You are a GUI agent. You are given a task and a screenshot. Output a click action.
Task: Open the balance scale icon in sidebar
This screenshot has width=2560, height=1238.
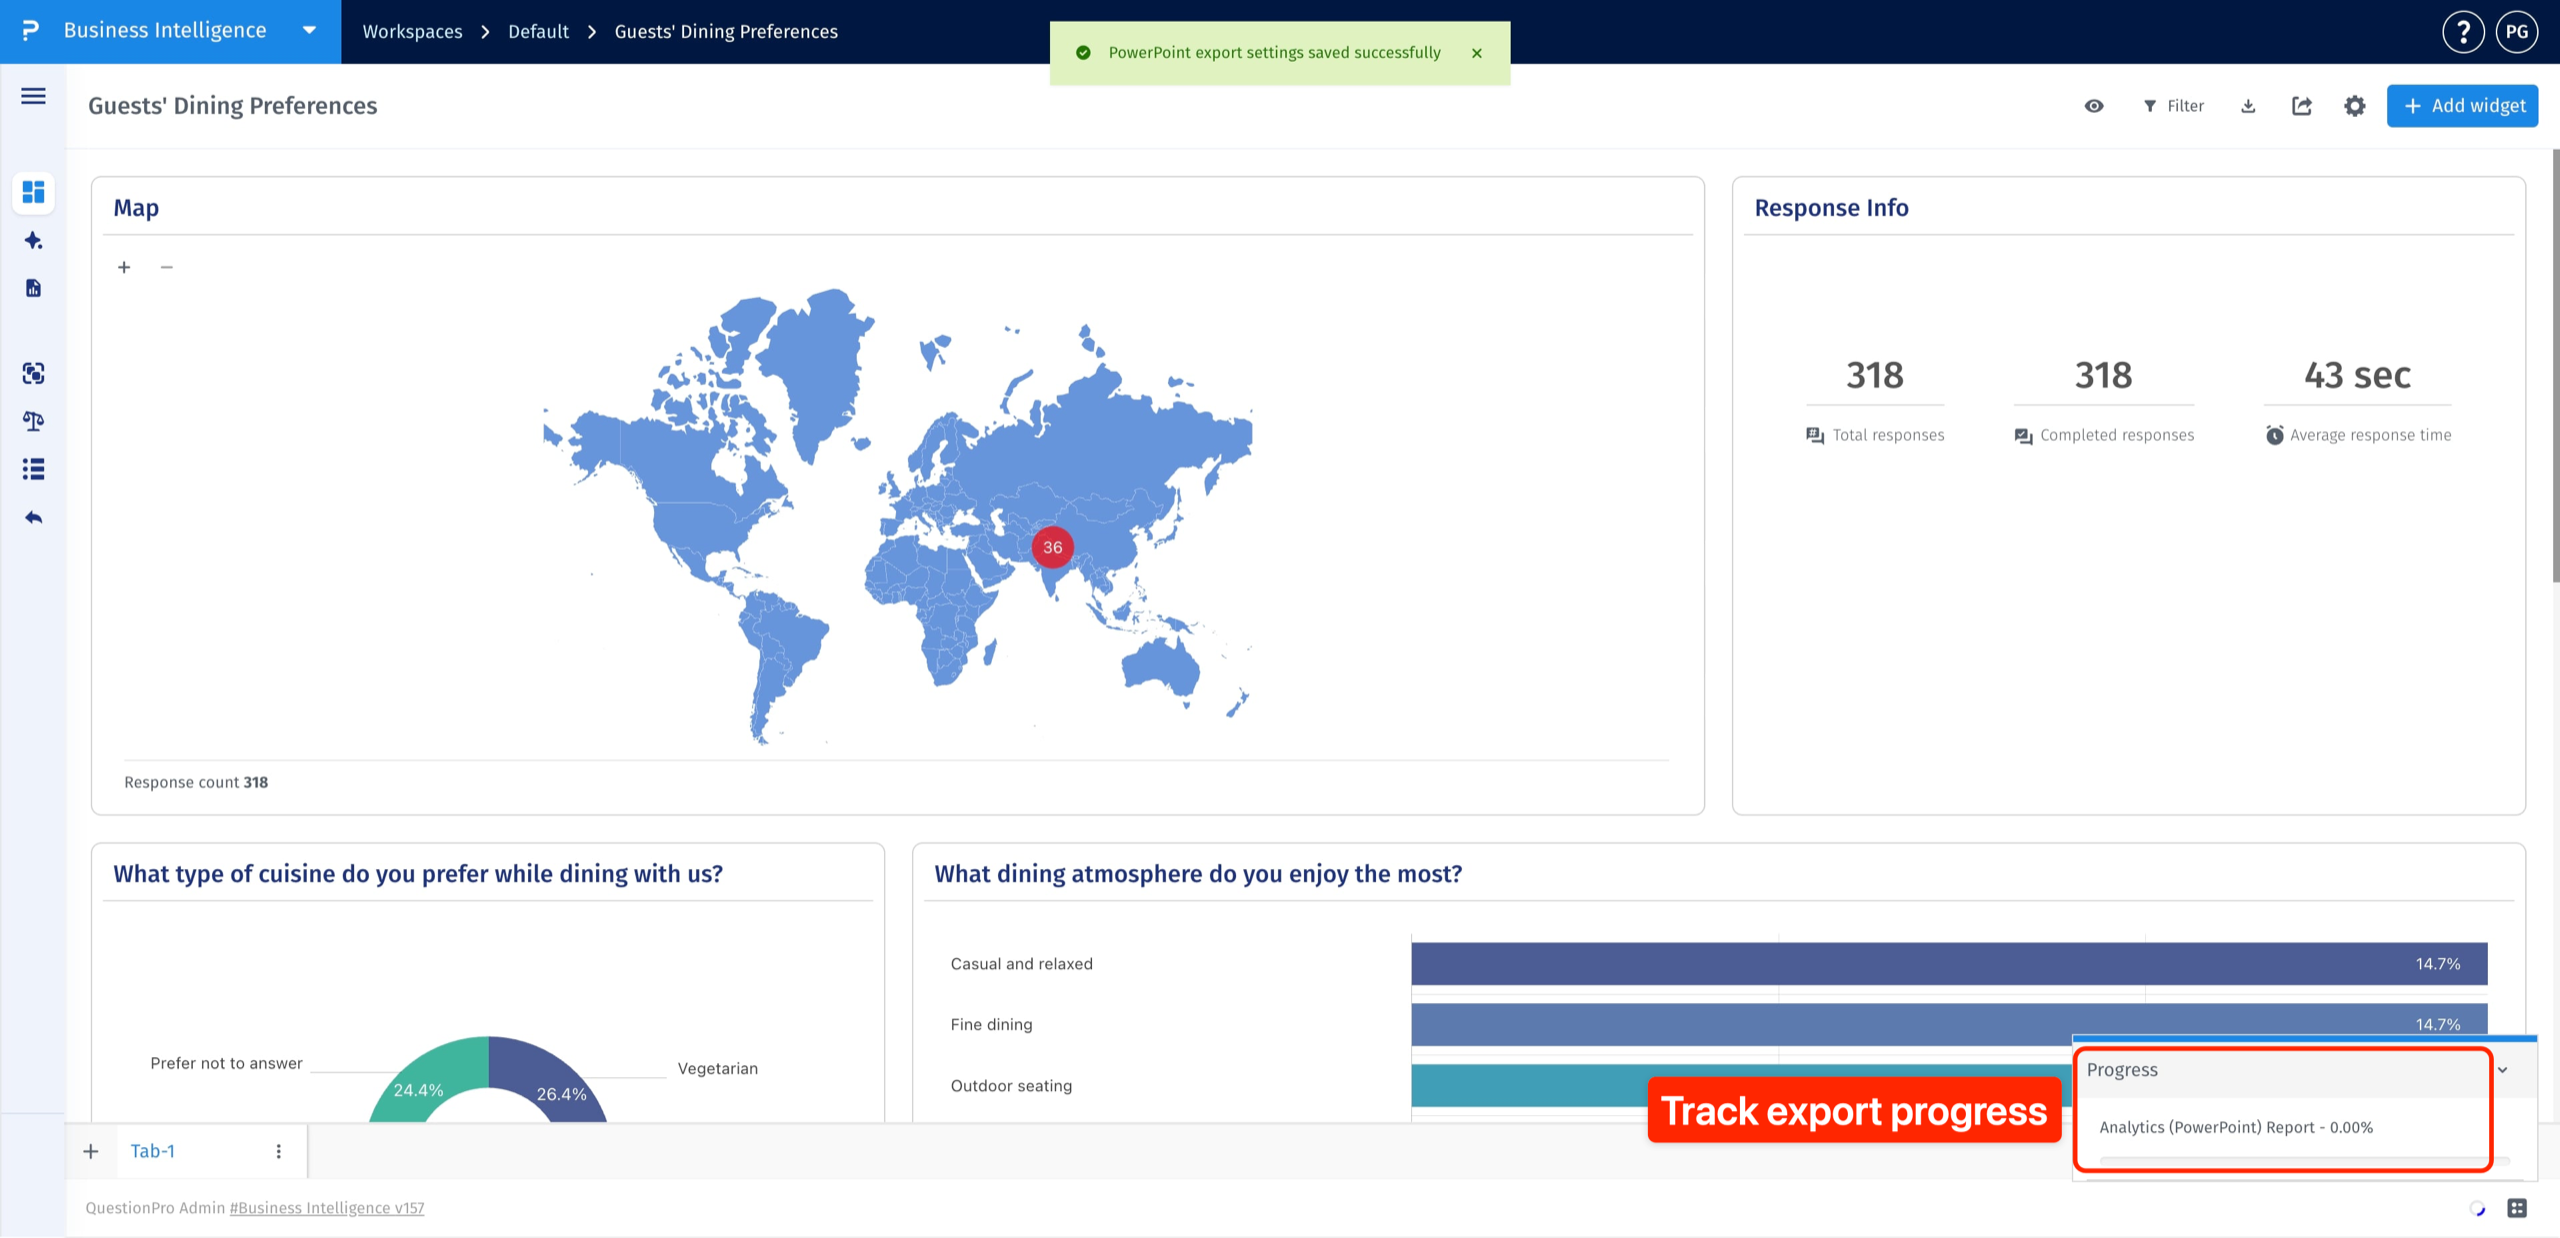(33, 421)
